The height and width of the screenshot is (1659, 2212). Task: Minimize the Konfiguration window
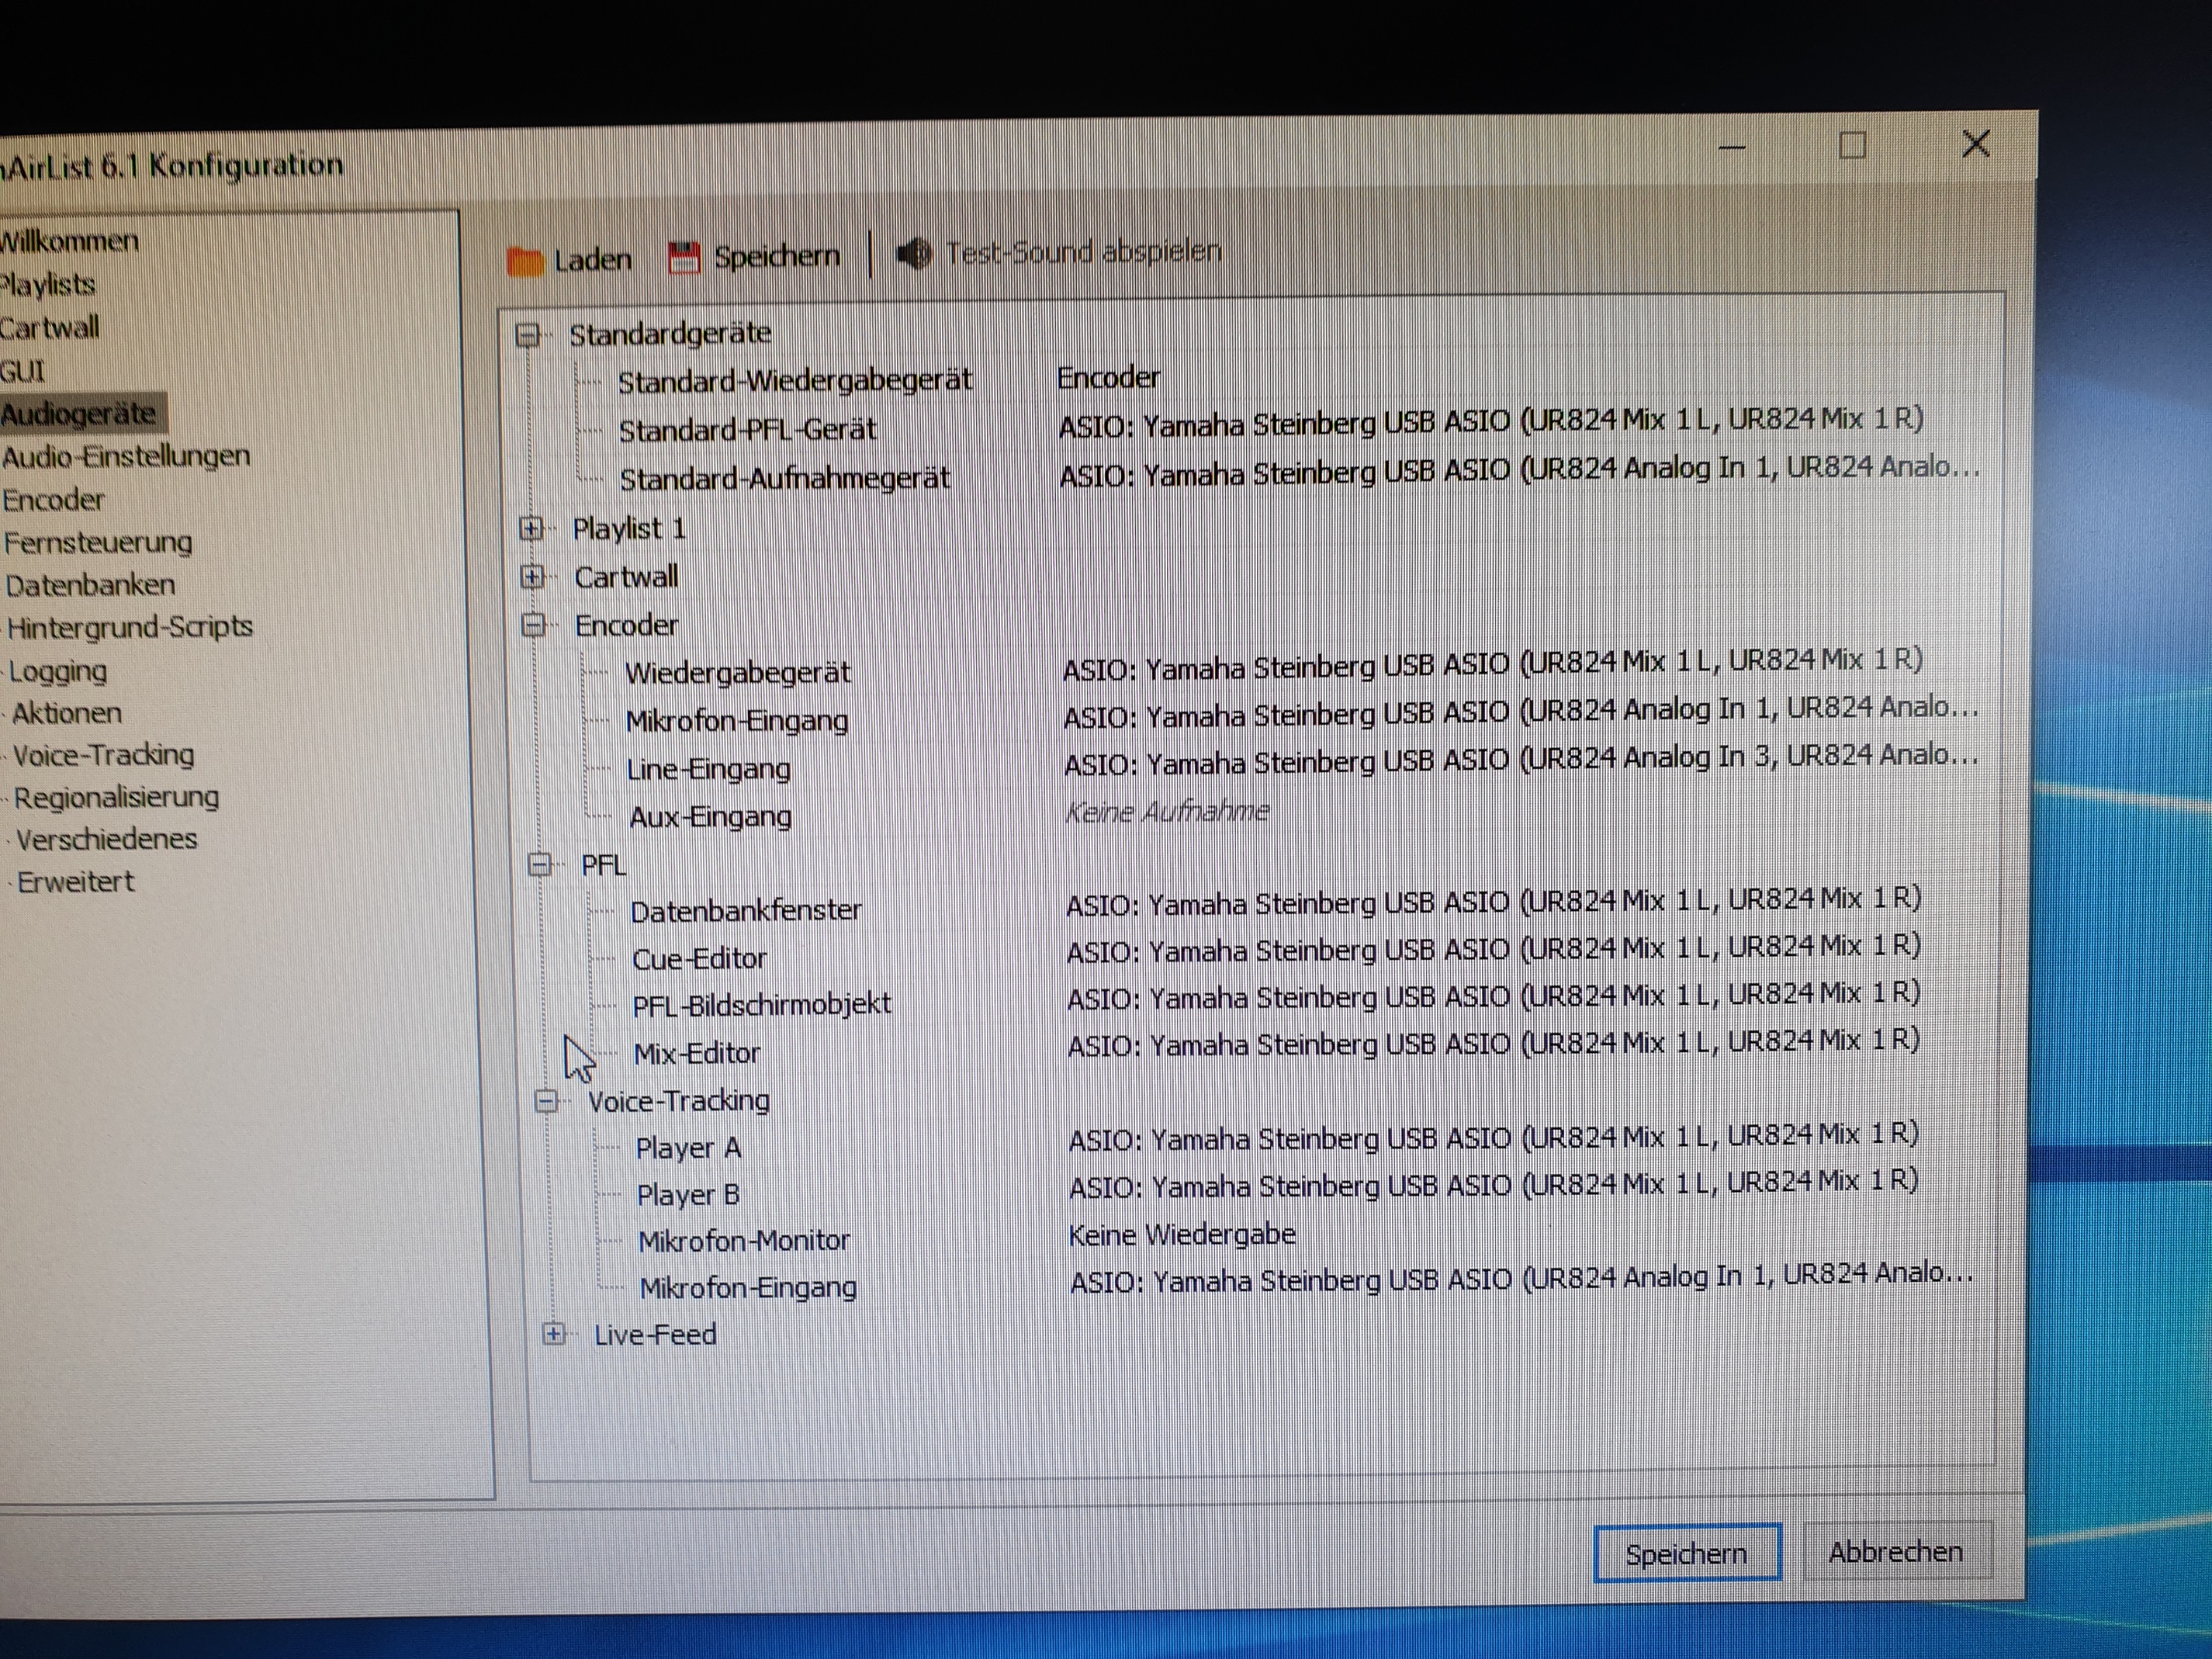pyautogui.click(x=1731, y=149)
